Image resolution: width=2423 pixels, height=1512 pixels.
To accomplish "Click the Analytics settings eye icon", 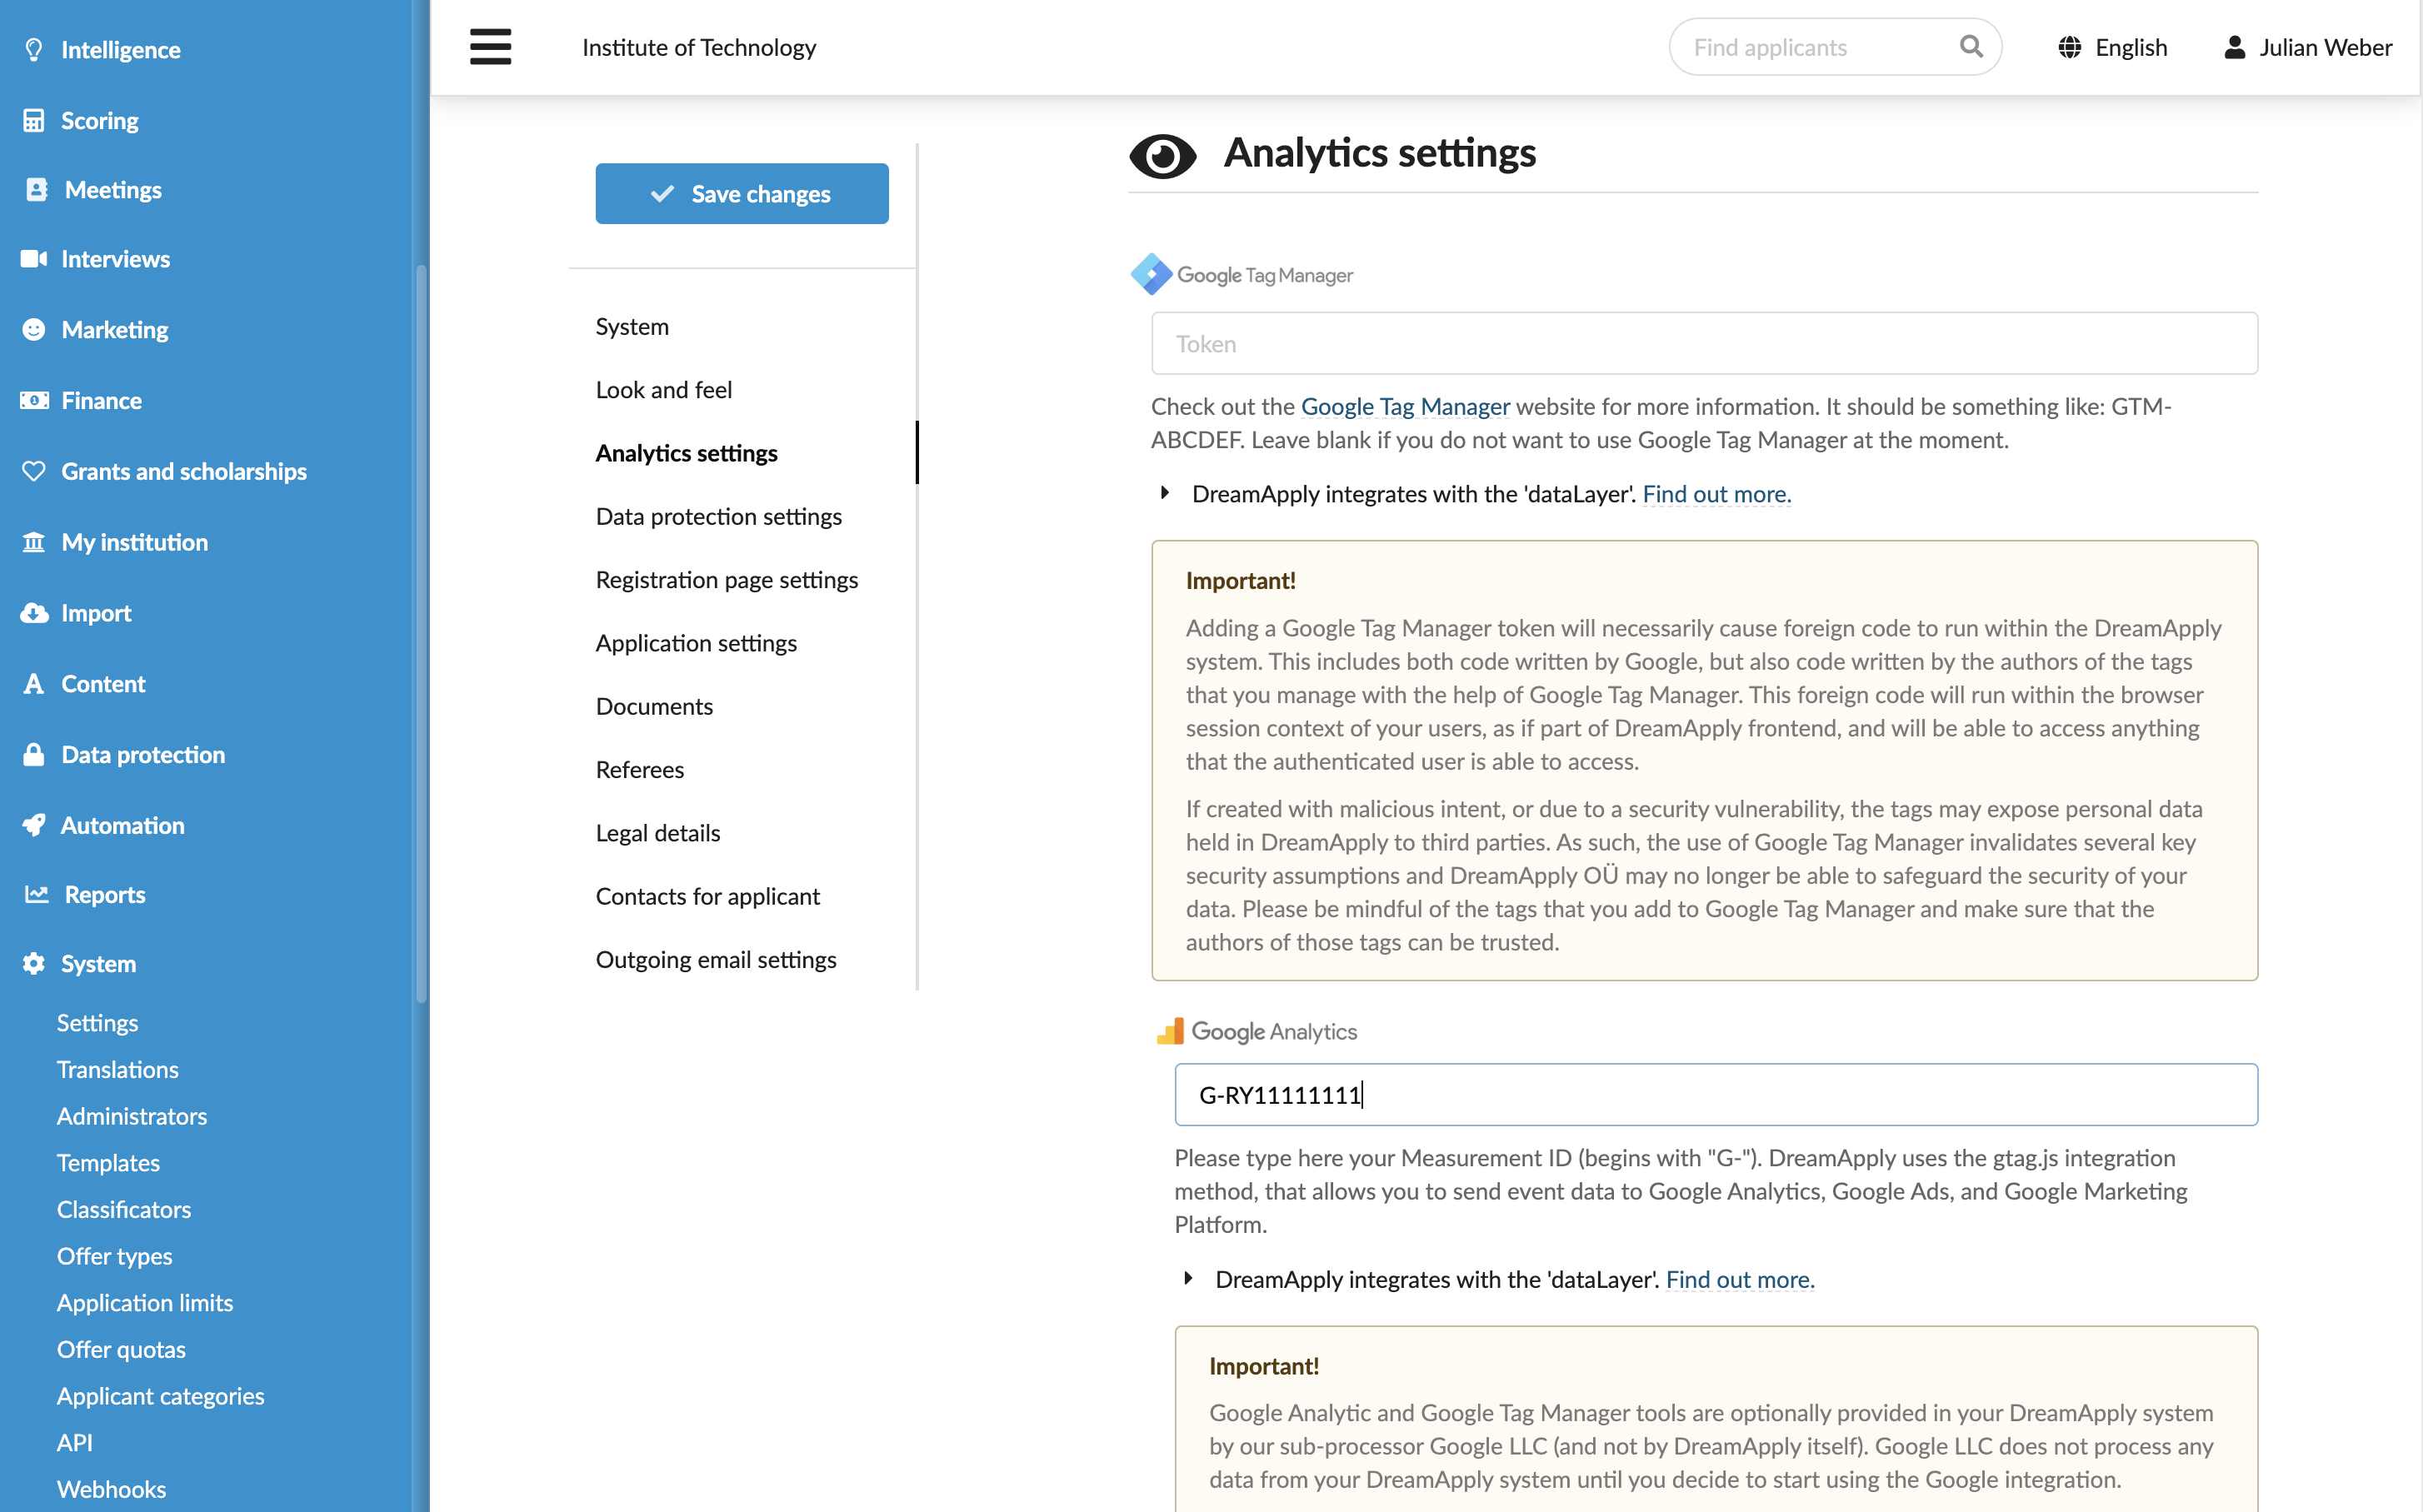I will 1162,156.
